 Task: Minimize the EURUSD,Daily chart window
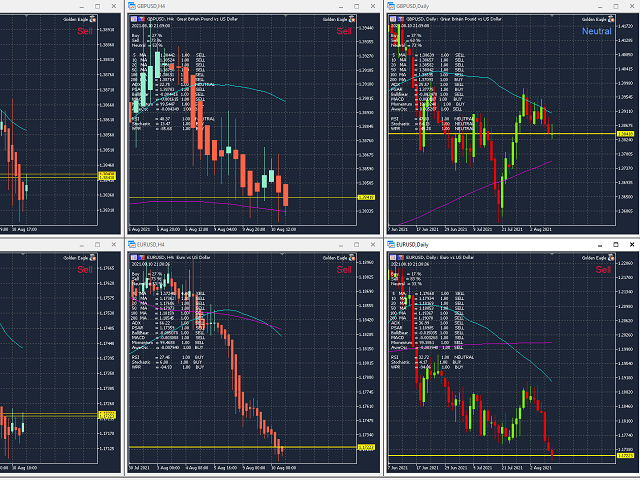click(x=600, y=245)
